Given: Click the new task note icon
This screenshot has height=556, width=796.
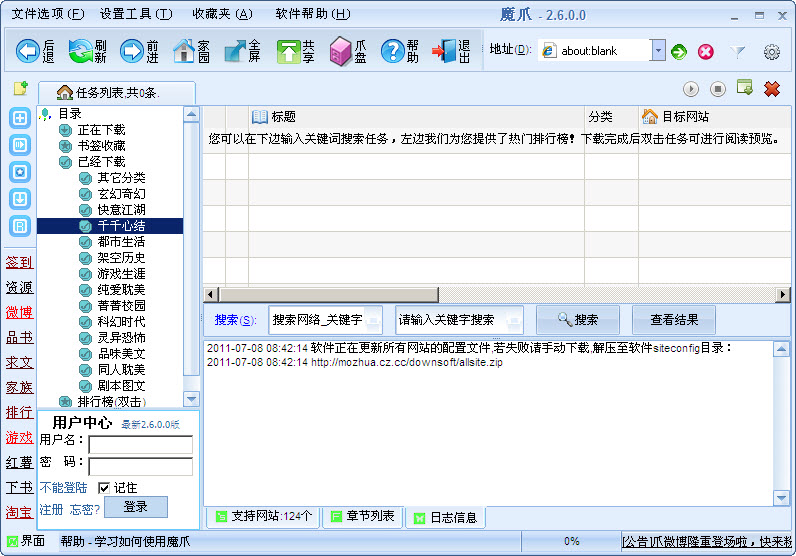Looking at the screenshot, I should point(21,88).
